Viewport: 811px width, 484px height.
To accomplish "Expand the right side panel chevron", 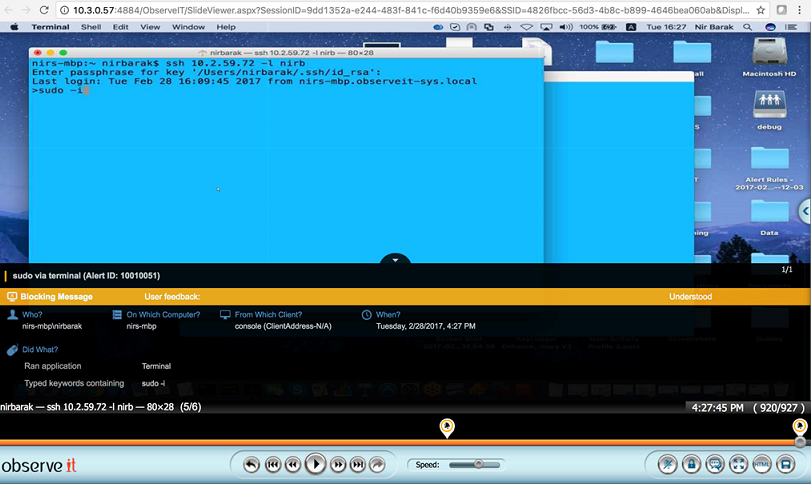I will (804, 213).
